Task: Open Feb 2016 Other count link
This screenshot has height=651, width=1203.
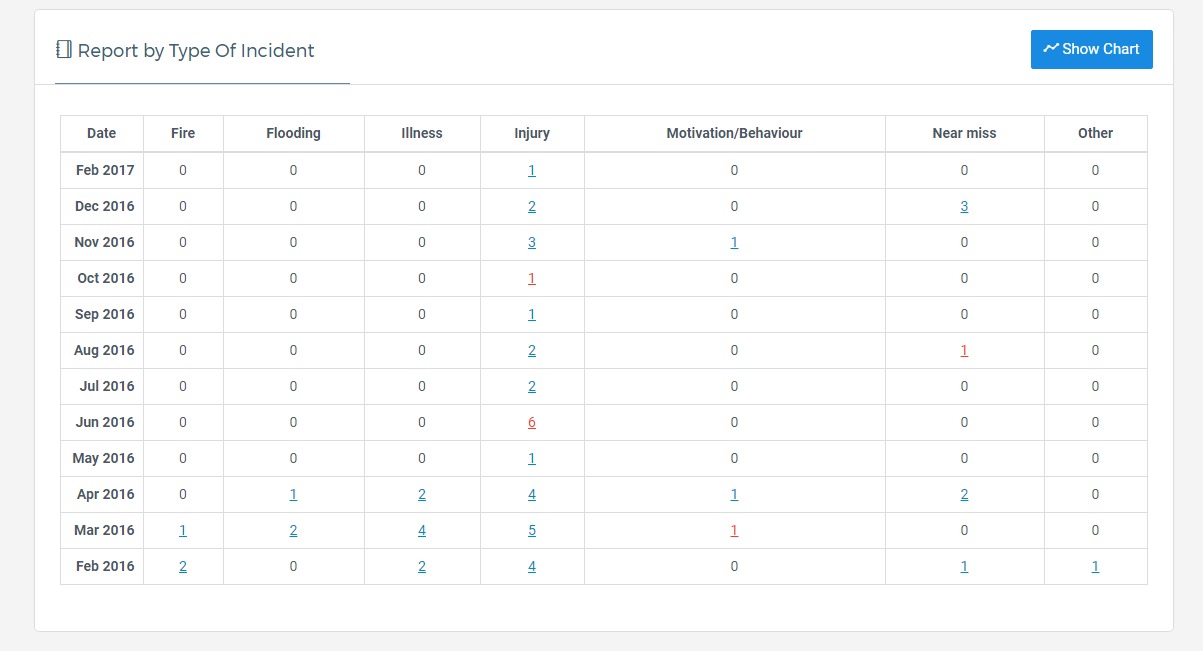Action: [1095, 566]
